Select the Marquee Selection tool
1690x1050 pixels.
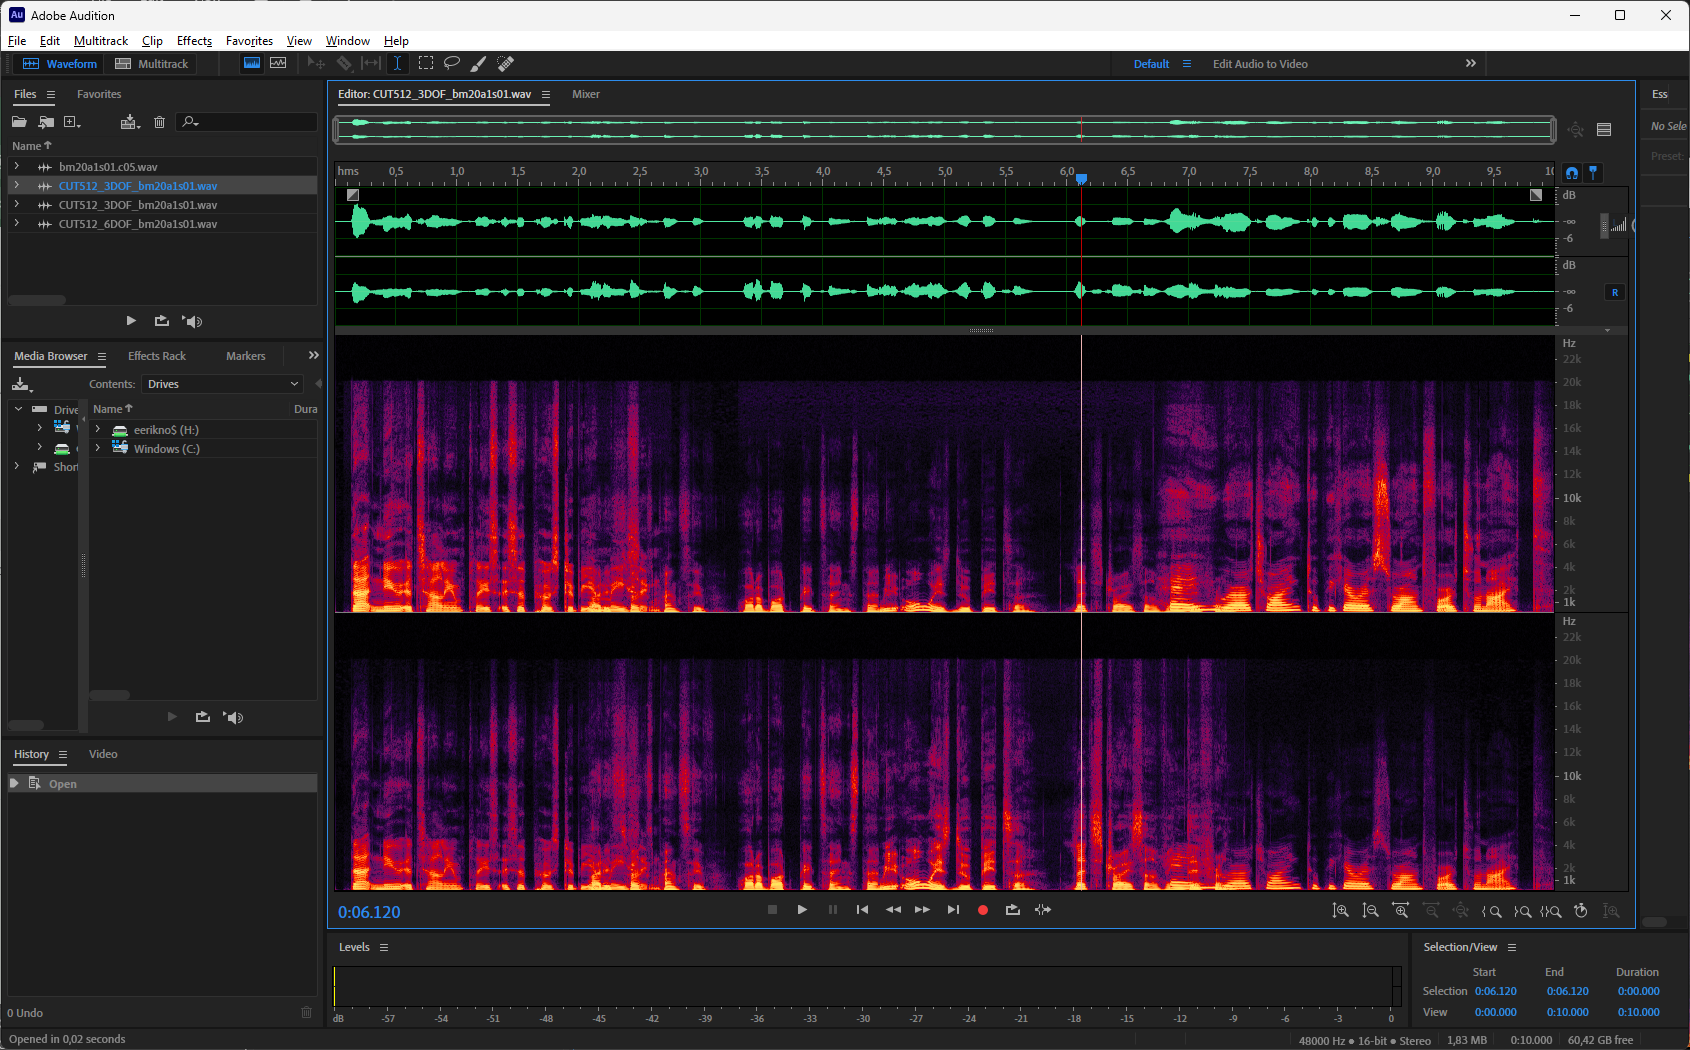coord(426,63)
